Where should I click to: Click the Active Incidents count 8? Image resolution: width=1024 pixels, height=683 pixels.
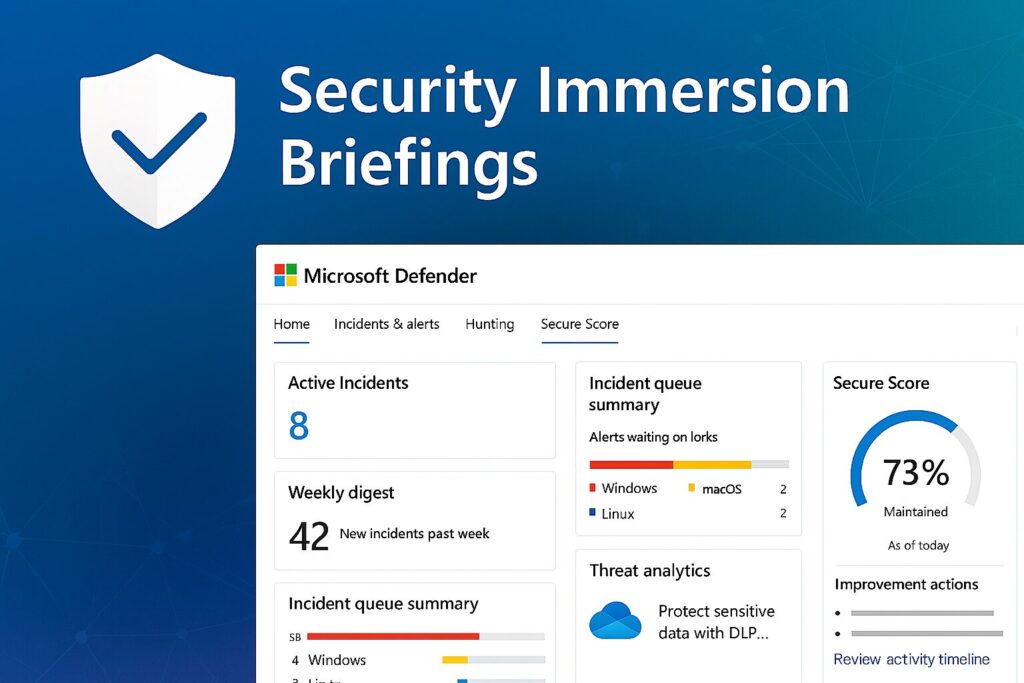click(298, 426)
